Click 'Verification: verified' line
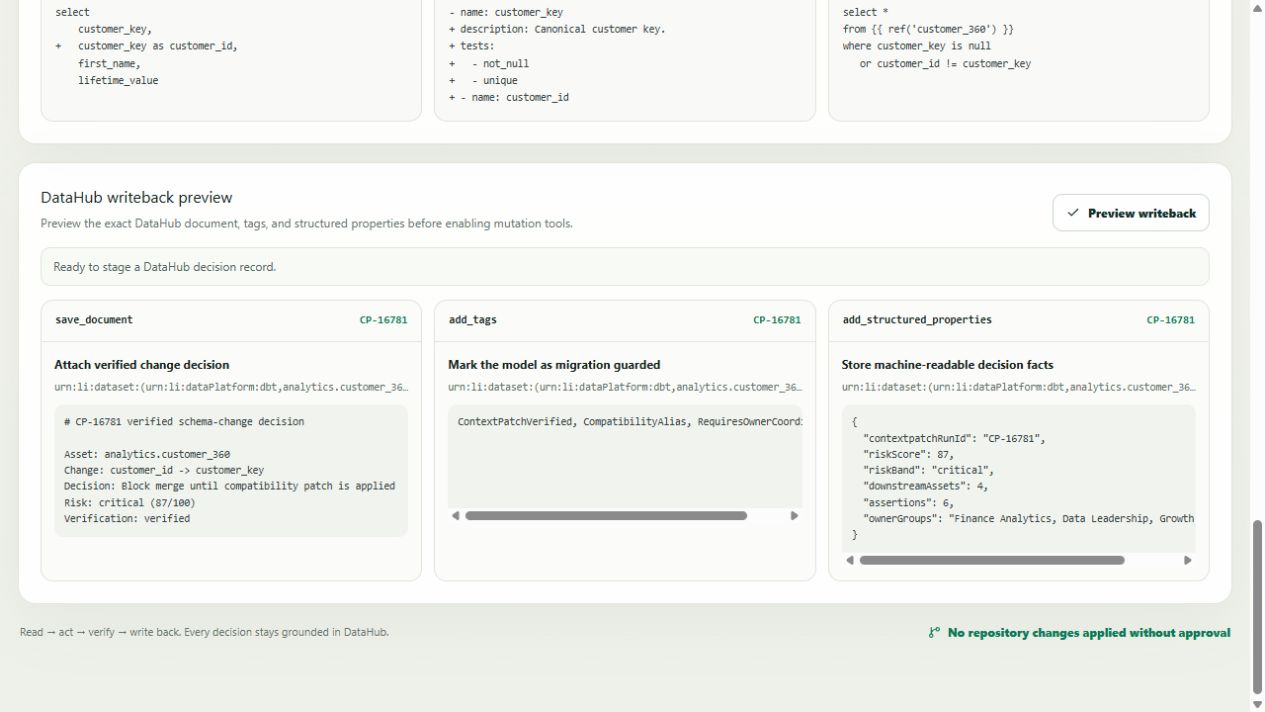1265x712 pixels. click(x=127, y=519)
